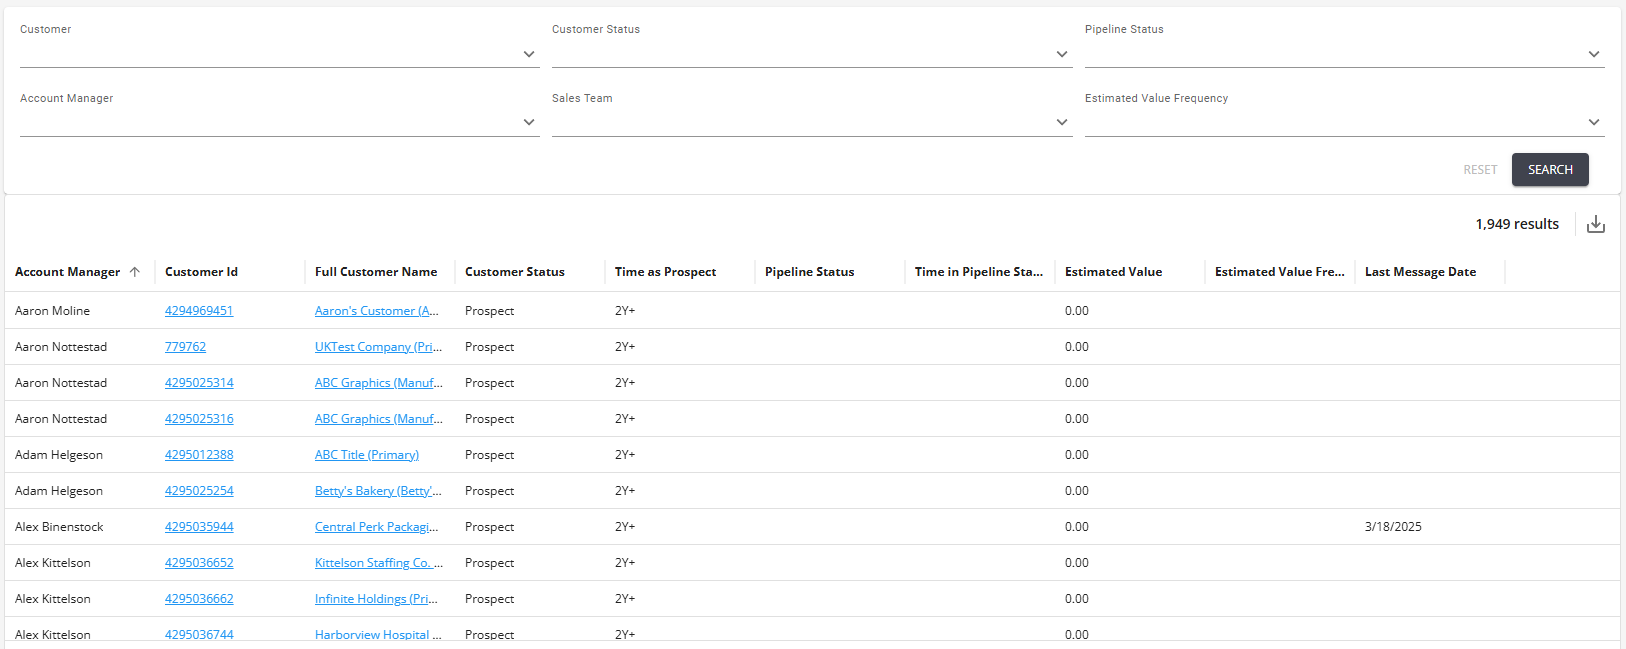
Task: Open the Customer Status filter dropdown
Action: [1061, 54]
